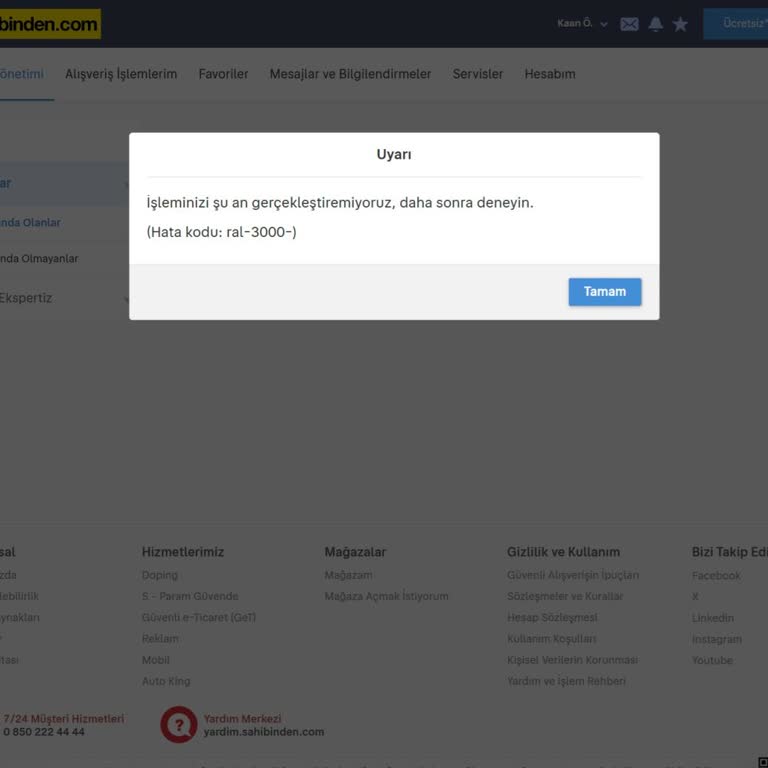Open Yardım ve İşlem Rehberi link
768x768 pixels.
pyautogui.click(x=566, y=681)
